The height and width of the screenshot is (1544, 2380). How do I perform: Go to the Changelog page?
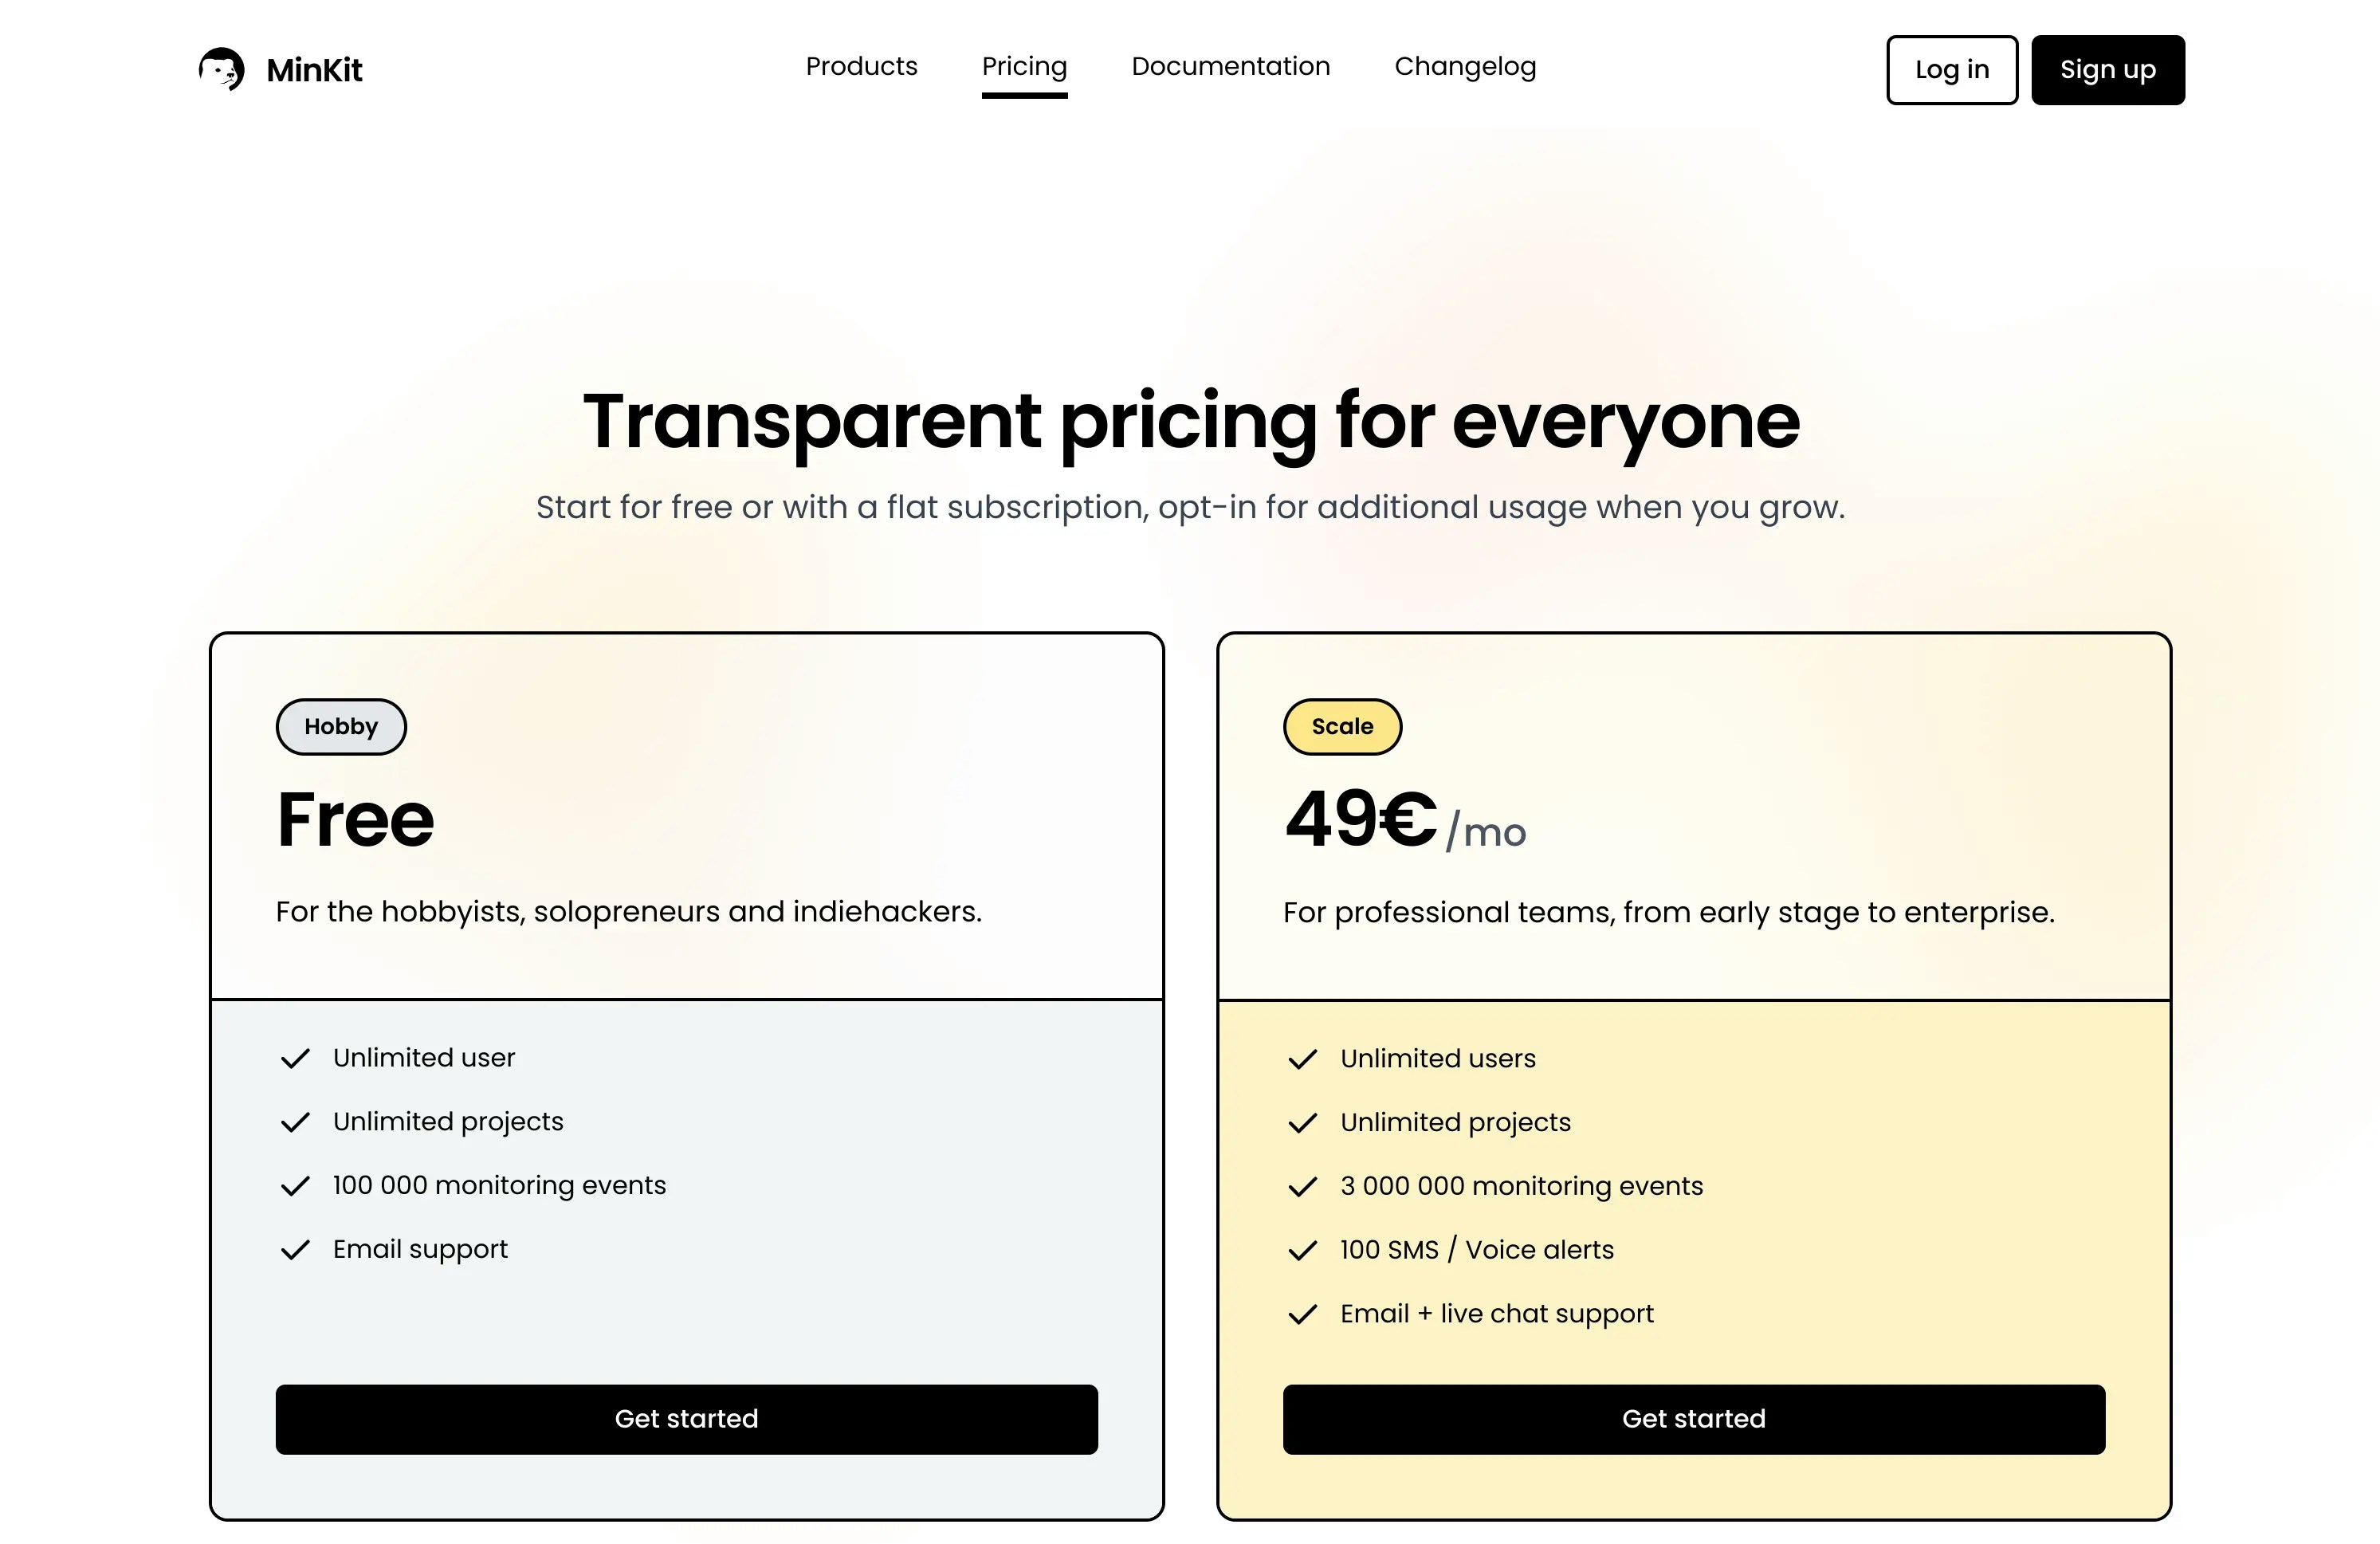(1465, 66)
